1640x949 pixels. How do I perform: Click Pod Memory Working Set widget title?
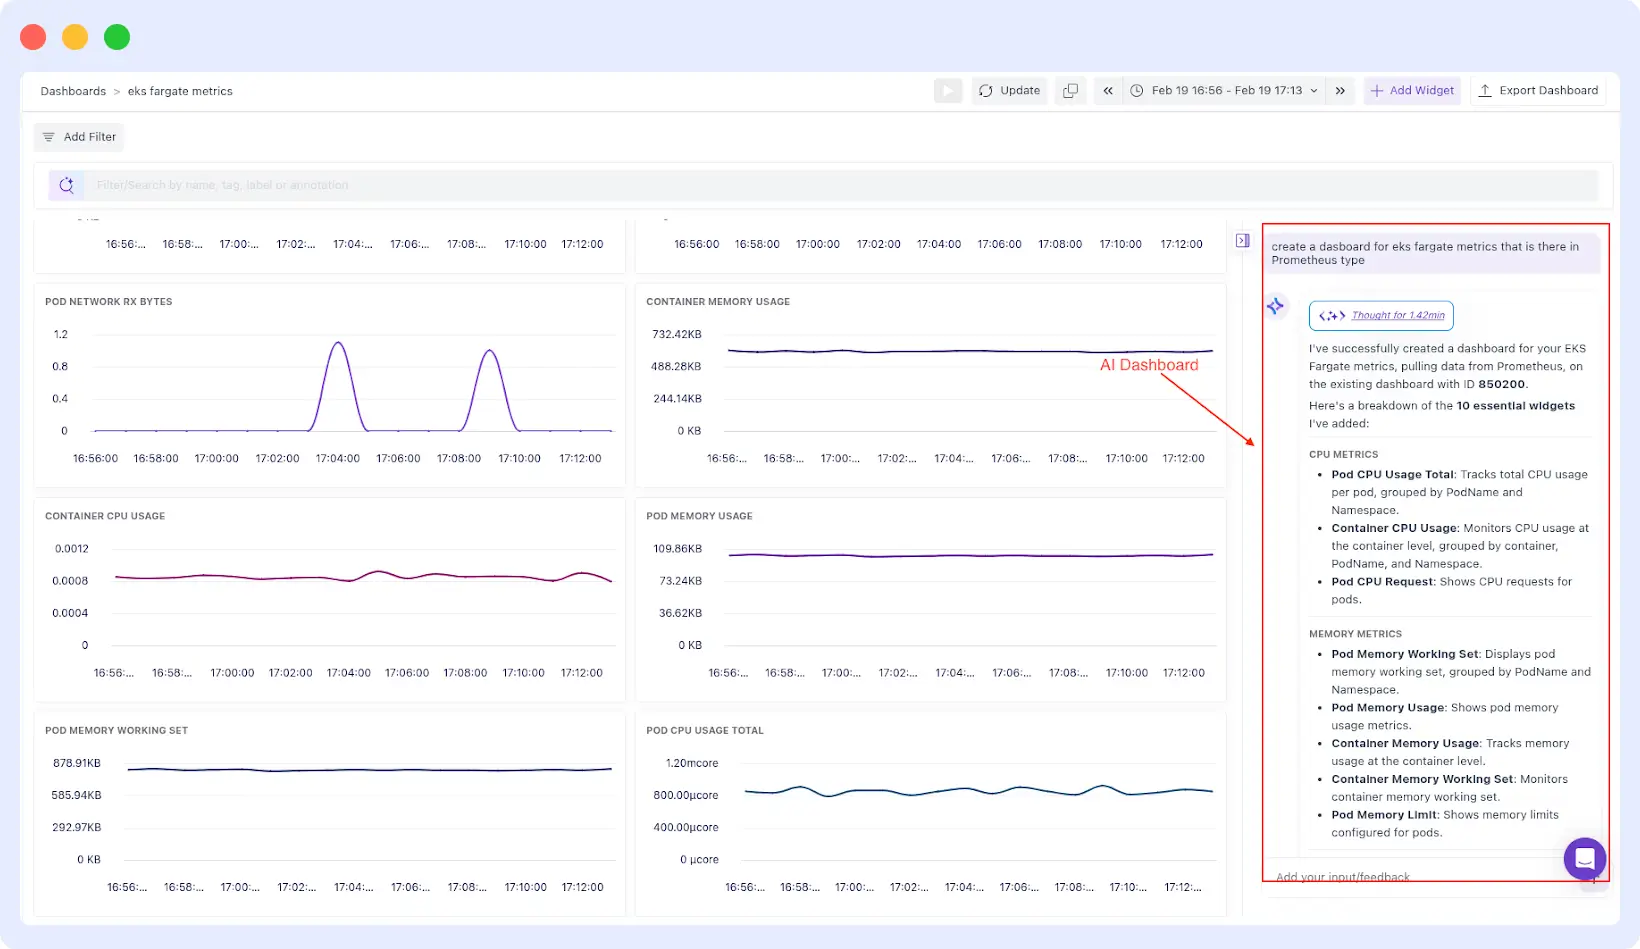[x=116, y=731]
